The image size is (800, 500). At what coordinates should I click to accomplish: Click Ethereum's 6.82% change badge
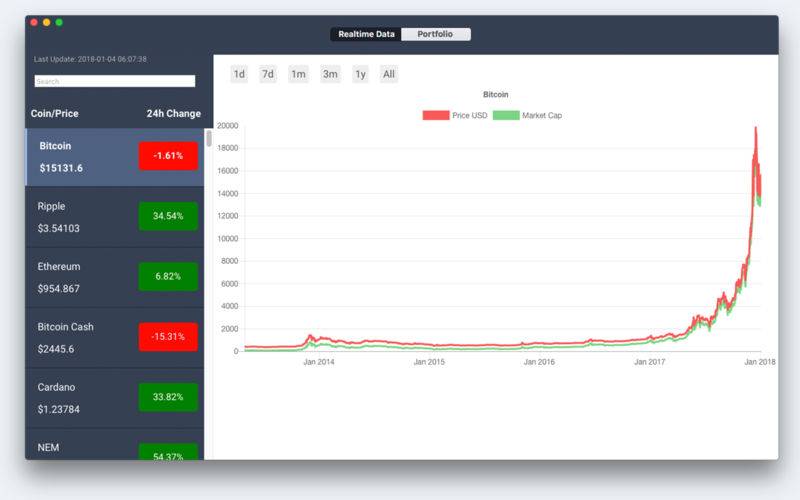[x=168, y=277]
